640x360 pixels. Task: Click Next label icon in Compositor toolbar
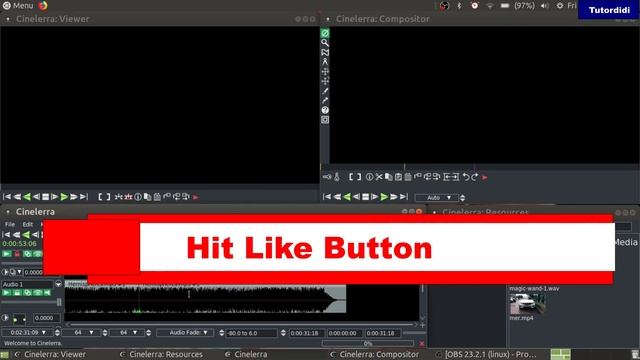(436, 177)
